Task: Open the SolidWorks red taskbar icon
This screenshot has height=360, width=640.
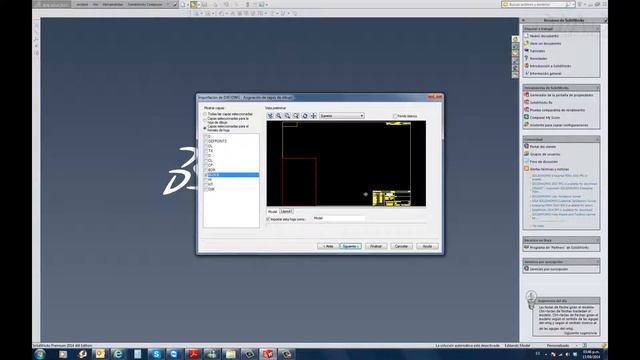Action: tap(268, 354)
